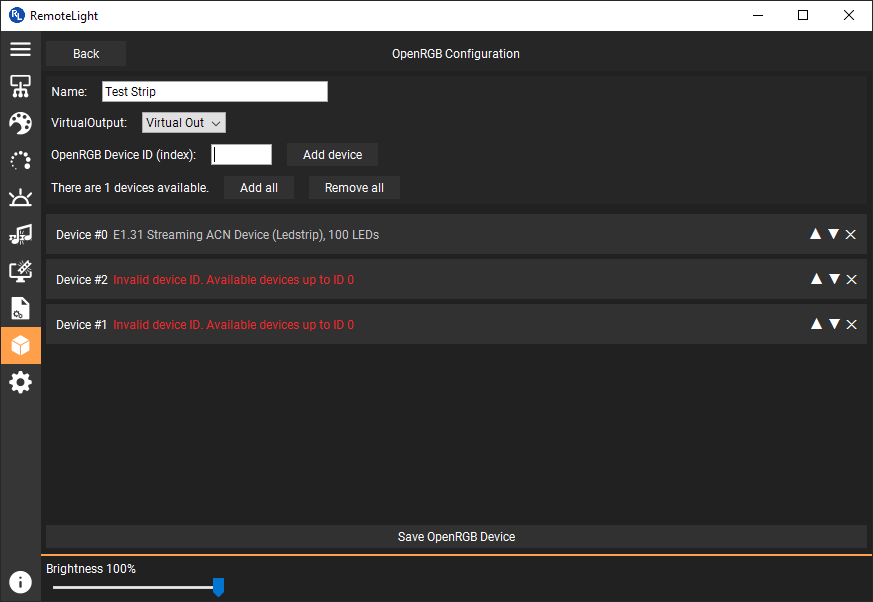This screenshot has width=873, height=602.
Task: Move Device #0 up
Action: pos(815,234)
